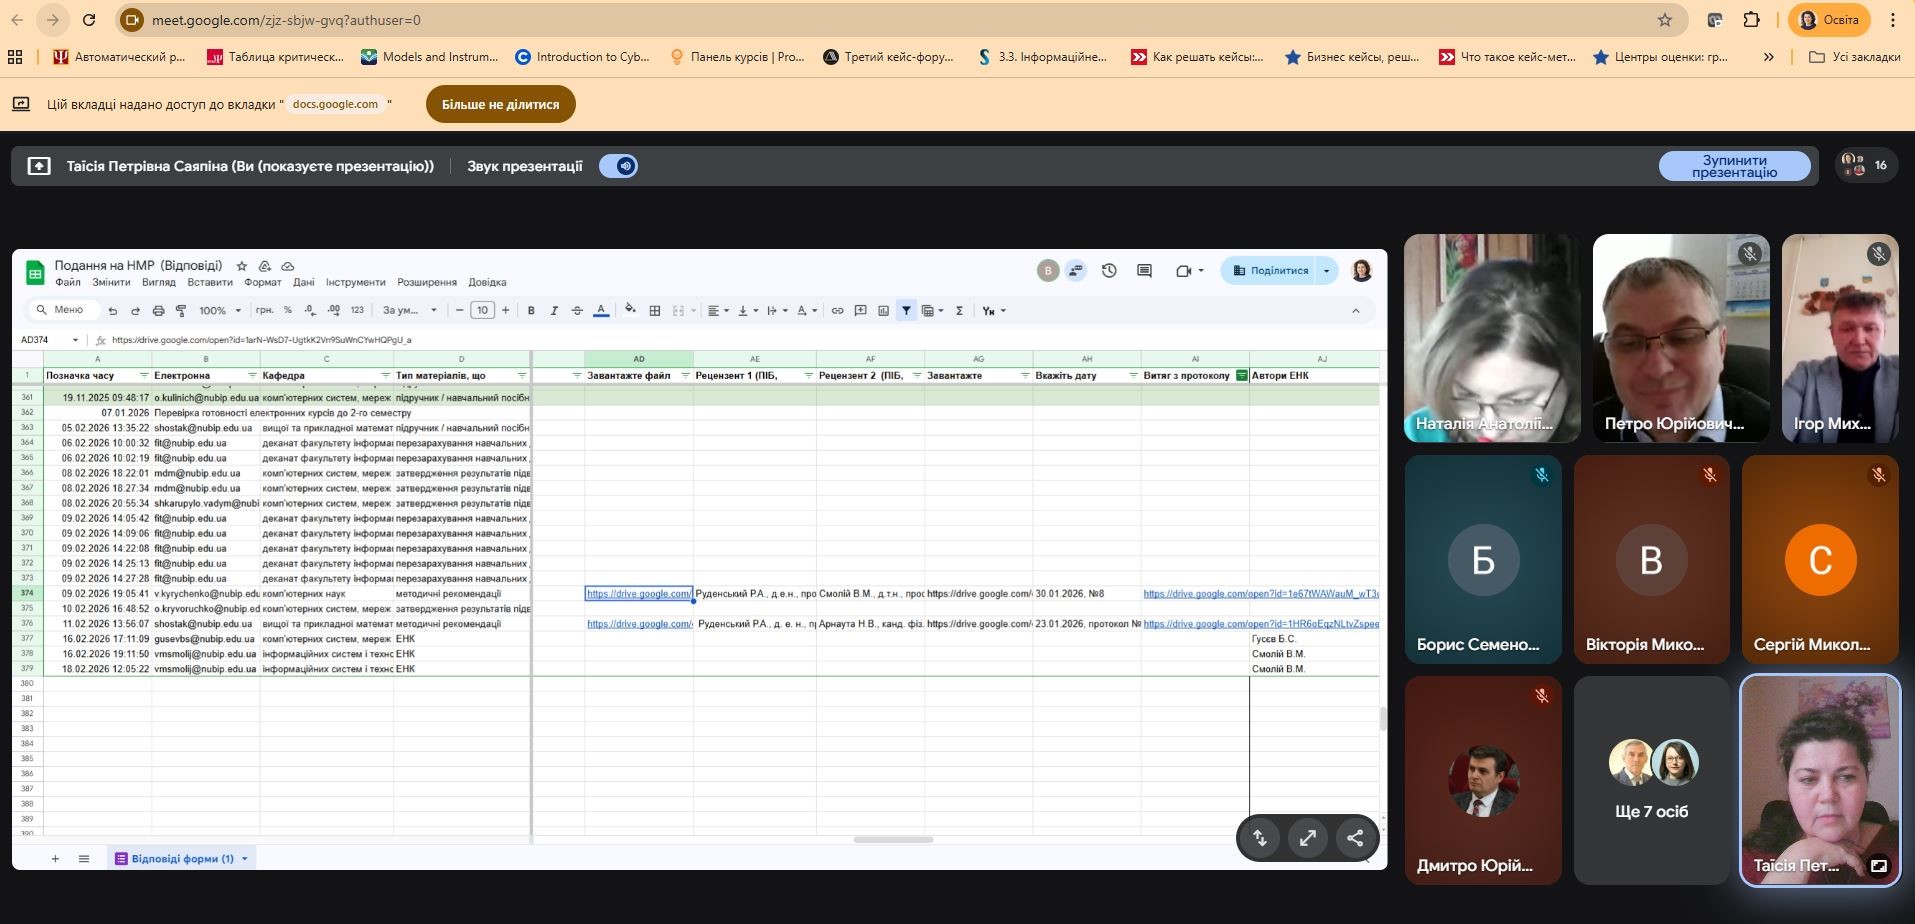1915x924 pixels.
Task: Click the expand fullscreen icon on presentation
Action: pos(1307,839)
